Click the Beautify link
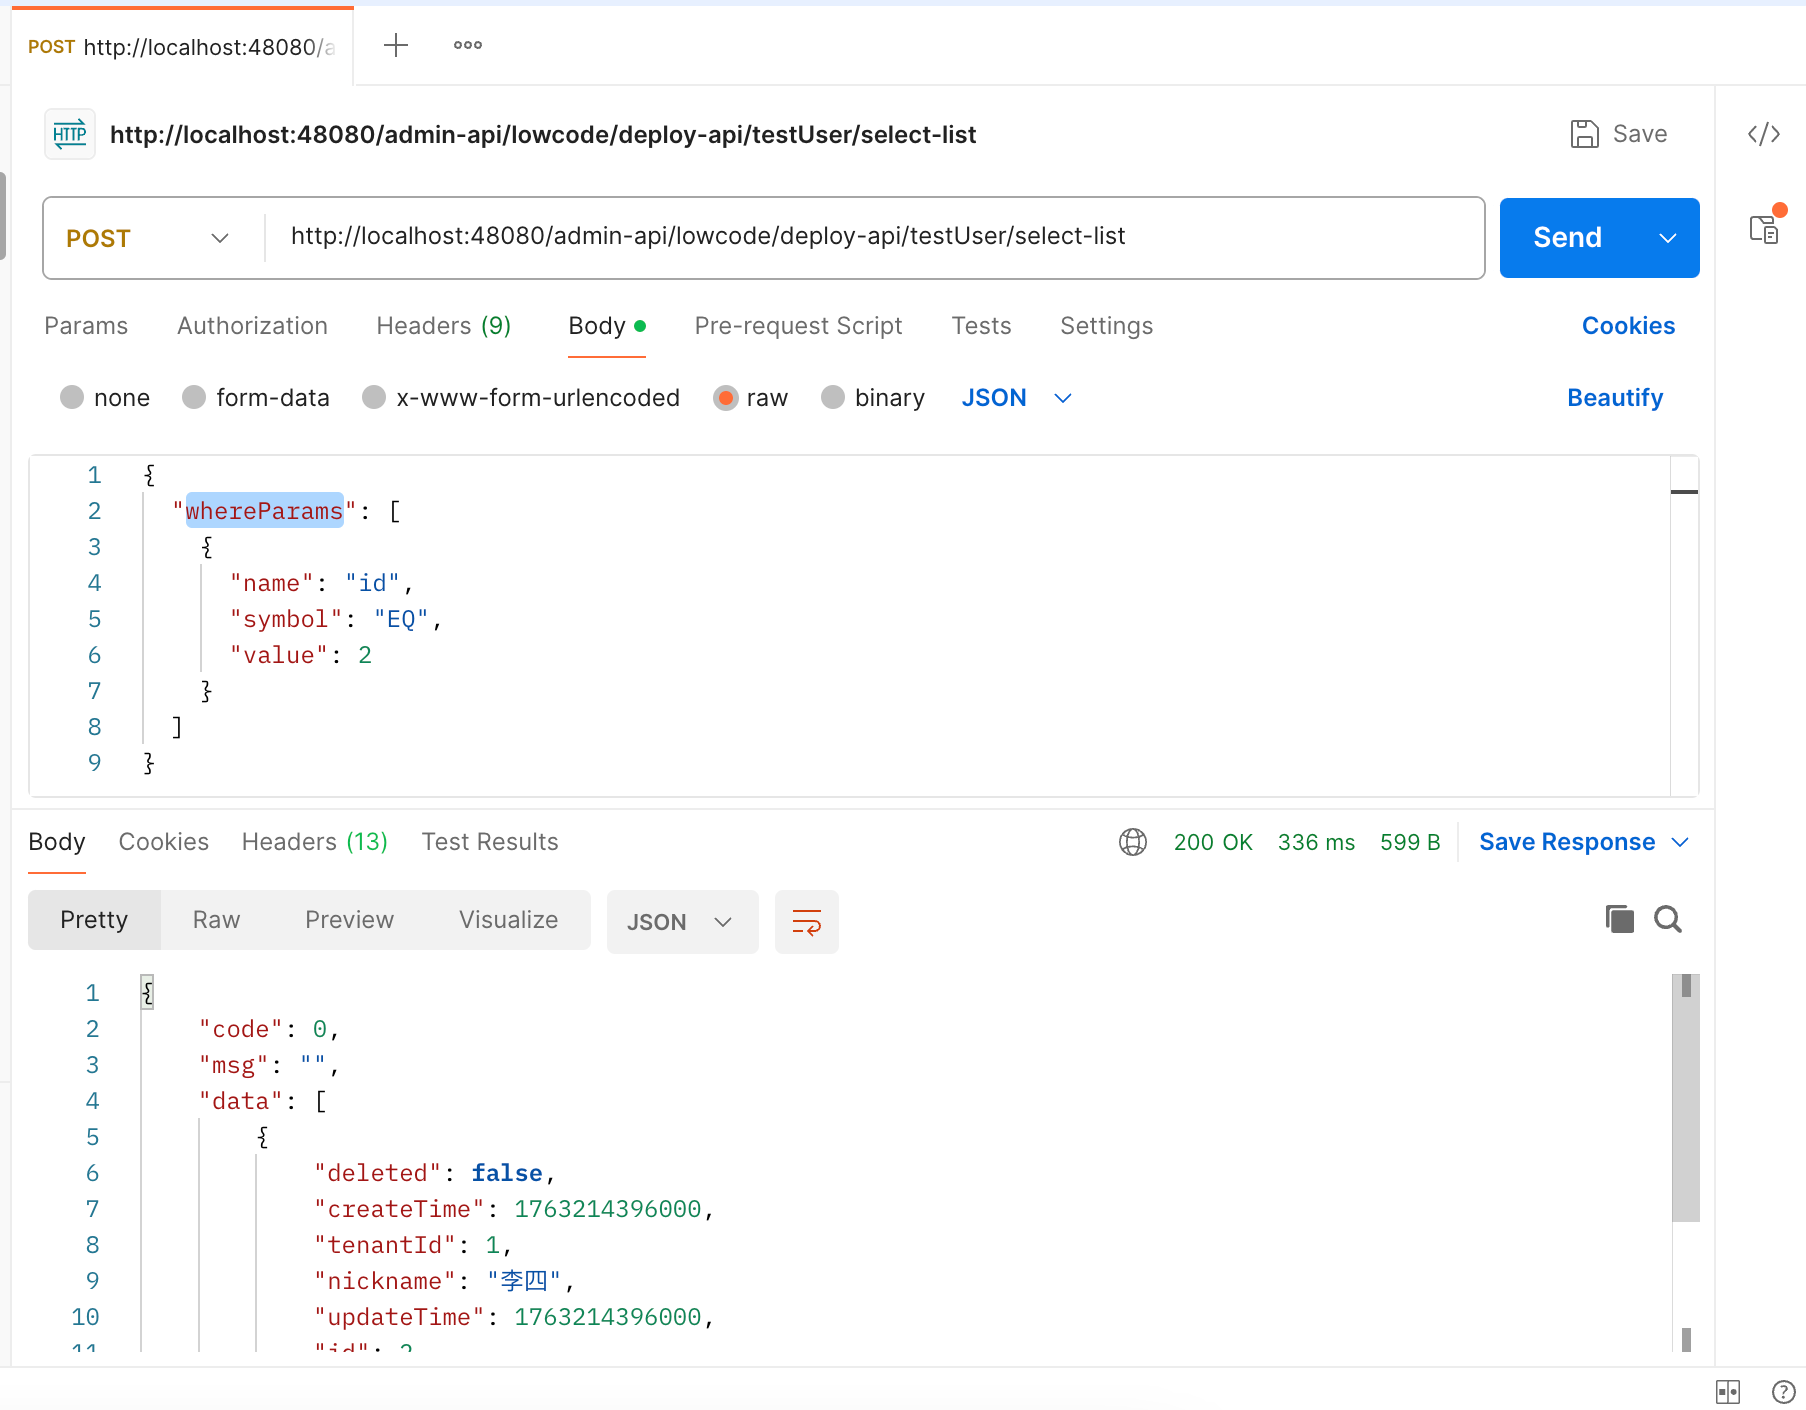The image size is (1806, 1410). click(x=1614, y=398)
